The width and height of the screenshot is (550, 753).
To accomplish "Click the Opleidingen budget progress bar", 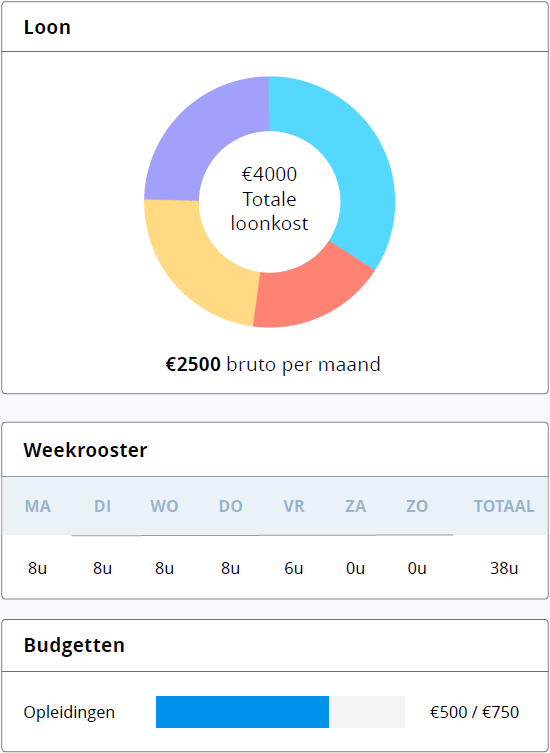I will tap(281, 712).
